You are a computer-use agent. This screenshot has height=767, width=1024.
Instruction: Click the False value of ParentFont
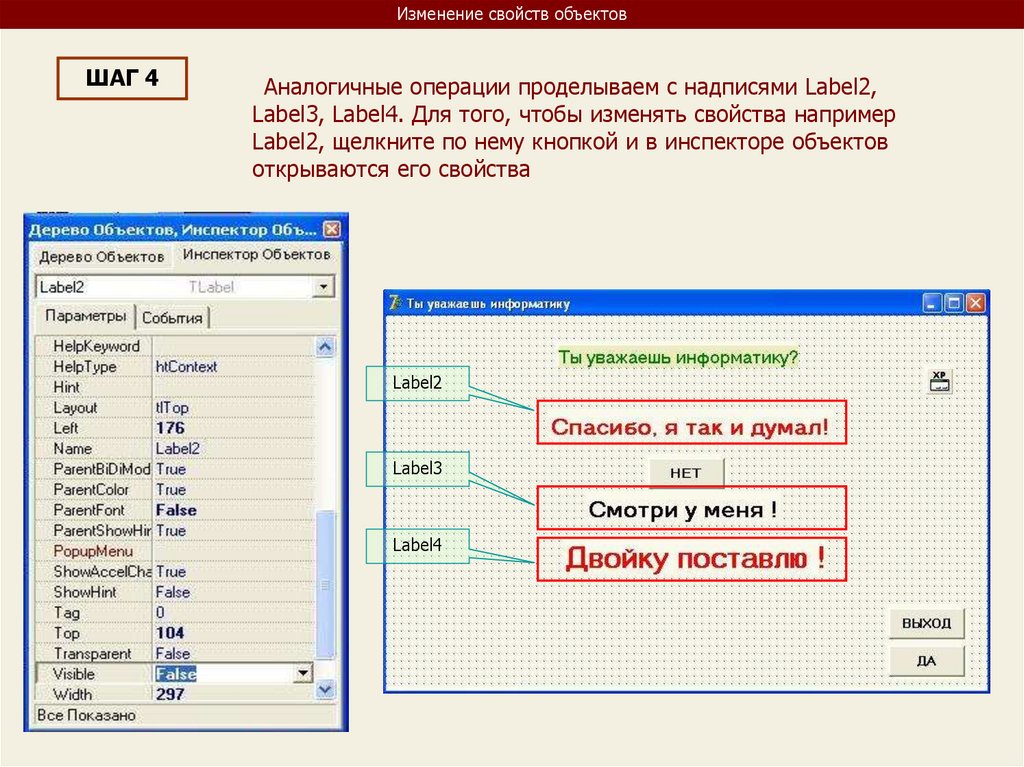click(x=176, y=510)
